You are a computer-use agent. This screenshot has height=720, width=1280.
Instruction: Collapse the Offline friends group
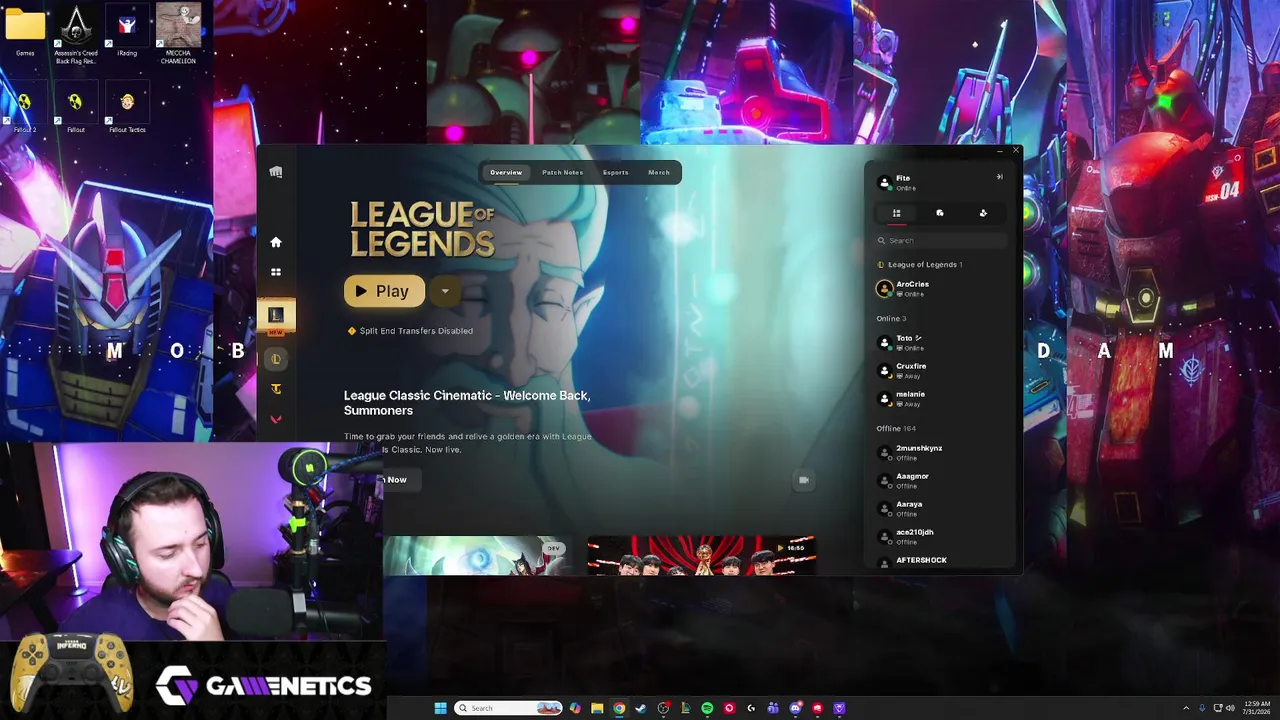pos(896,429)
